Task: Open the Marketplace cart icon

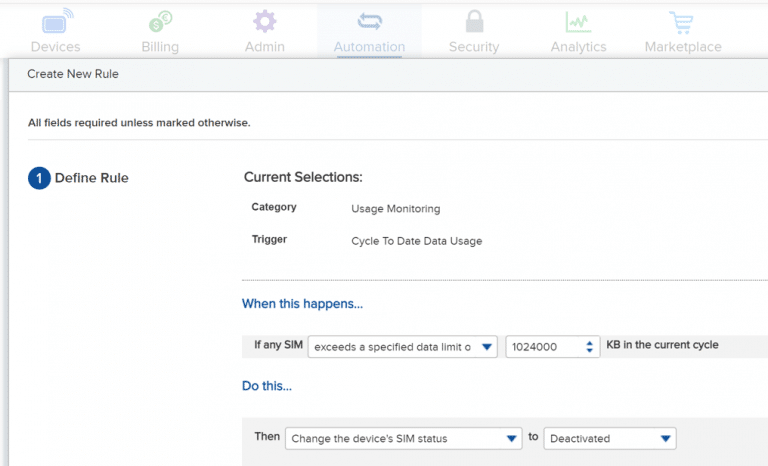Action: pos(681,23)
